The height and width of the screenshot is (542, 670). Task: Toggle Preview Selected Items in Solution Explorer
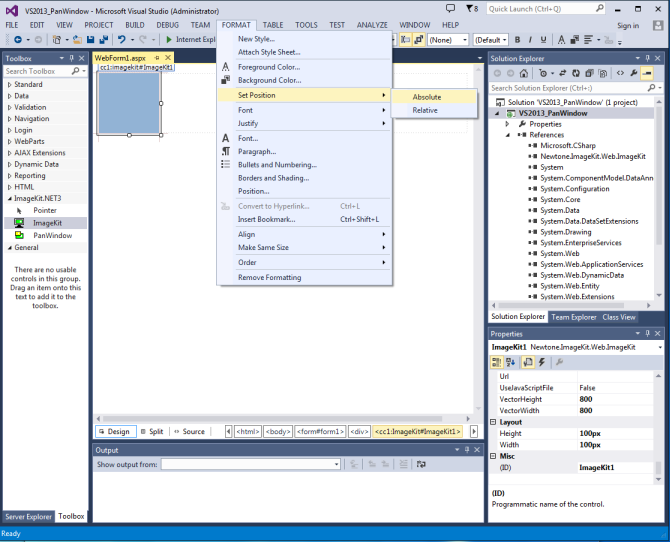647,74
